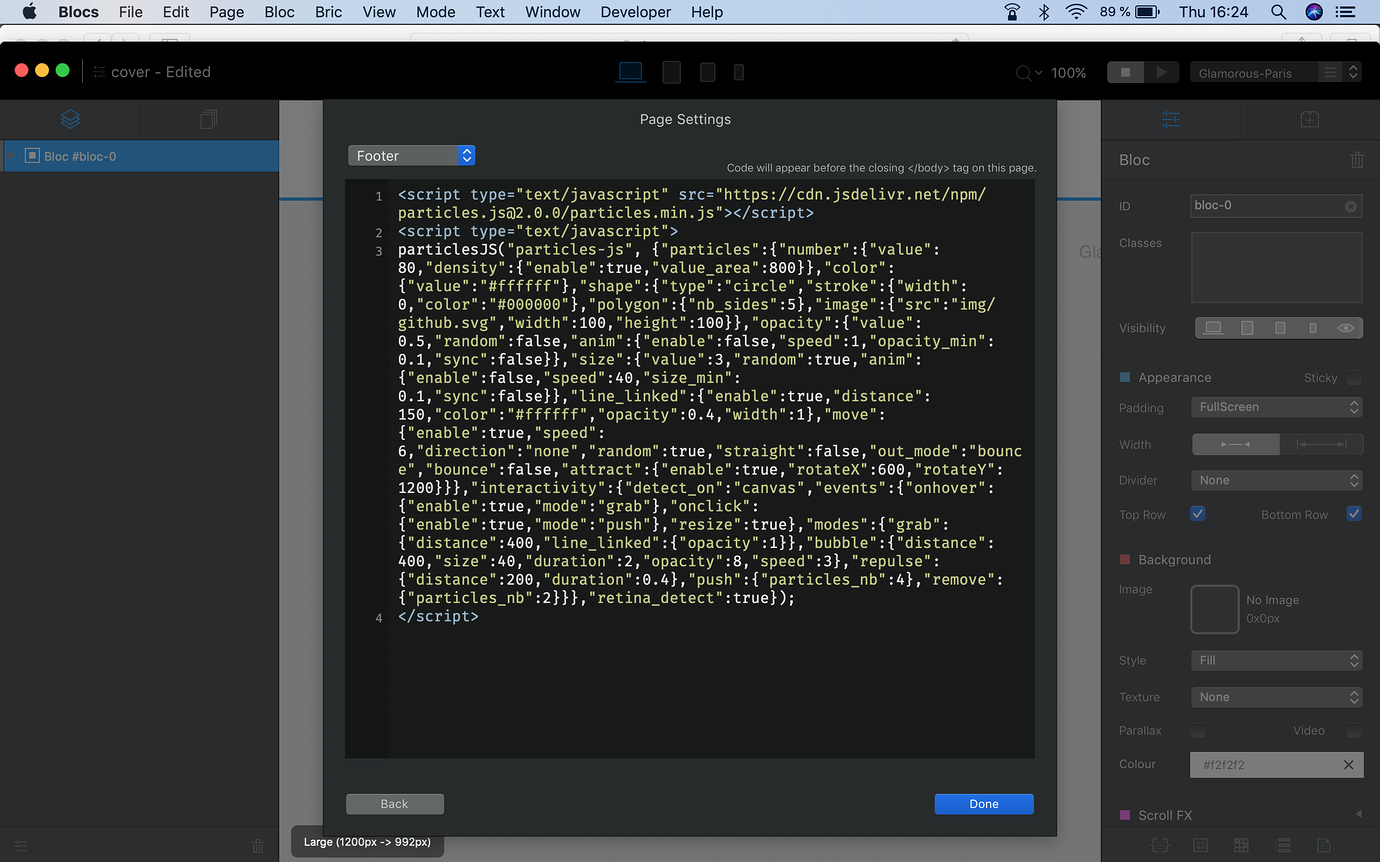
Task: Uncheck the Bottom Row checkbox
Action: [x=1353, y=513]
